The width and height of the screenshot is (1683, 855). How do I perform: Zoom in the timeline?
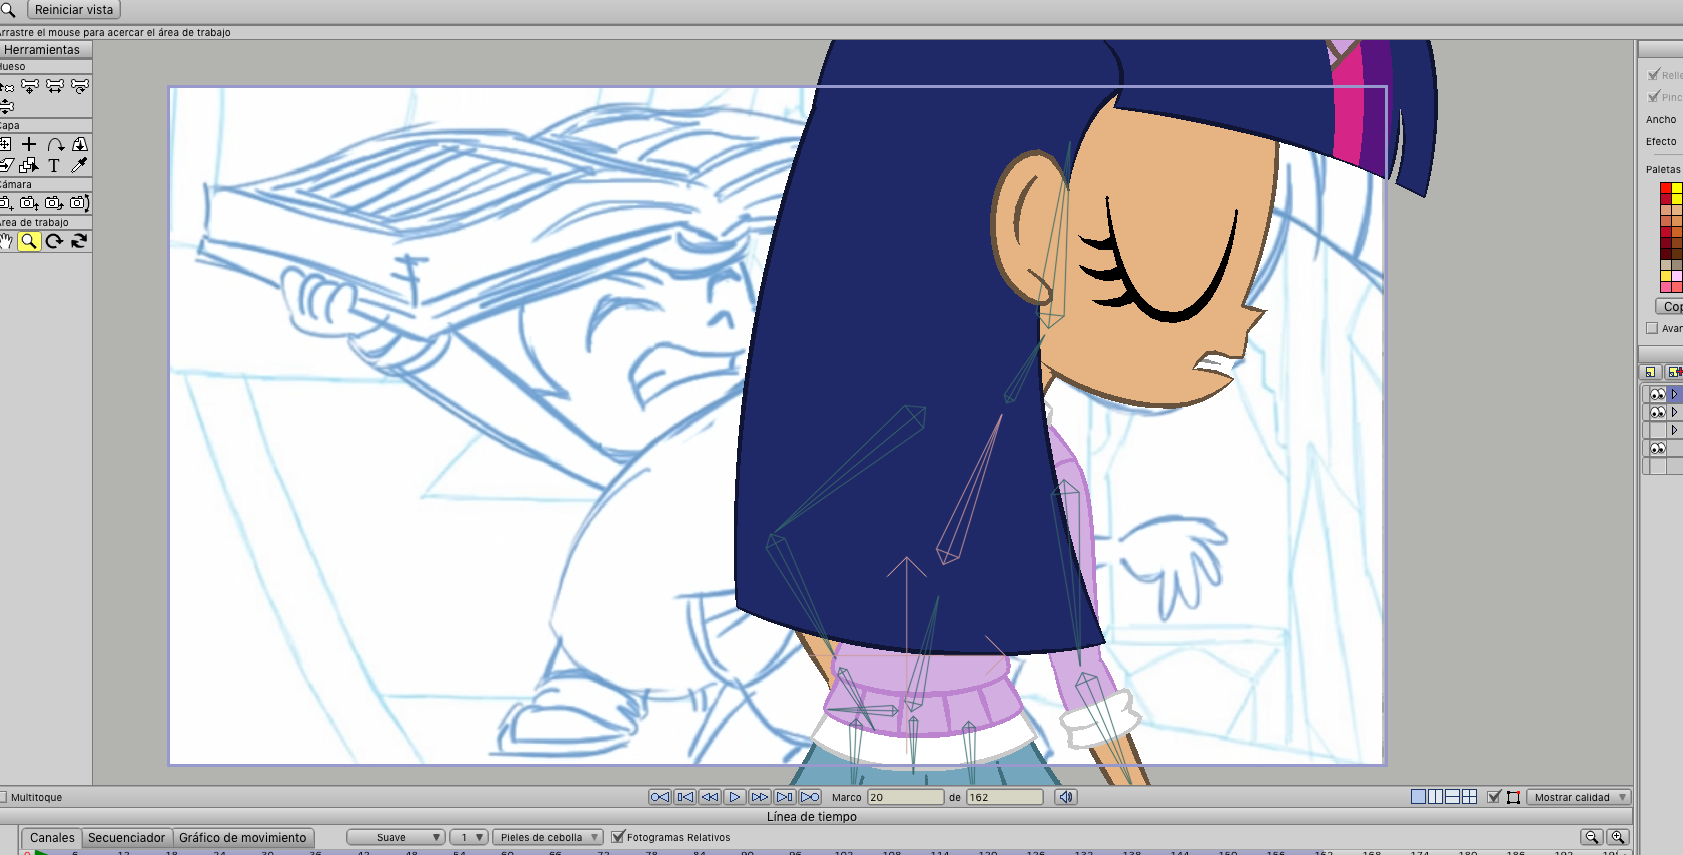1617,837
